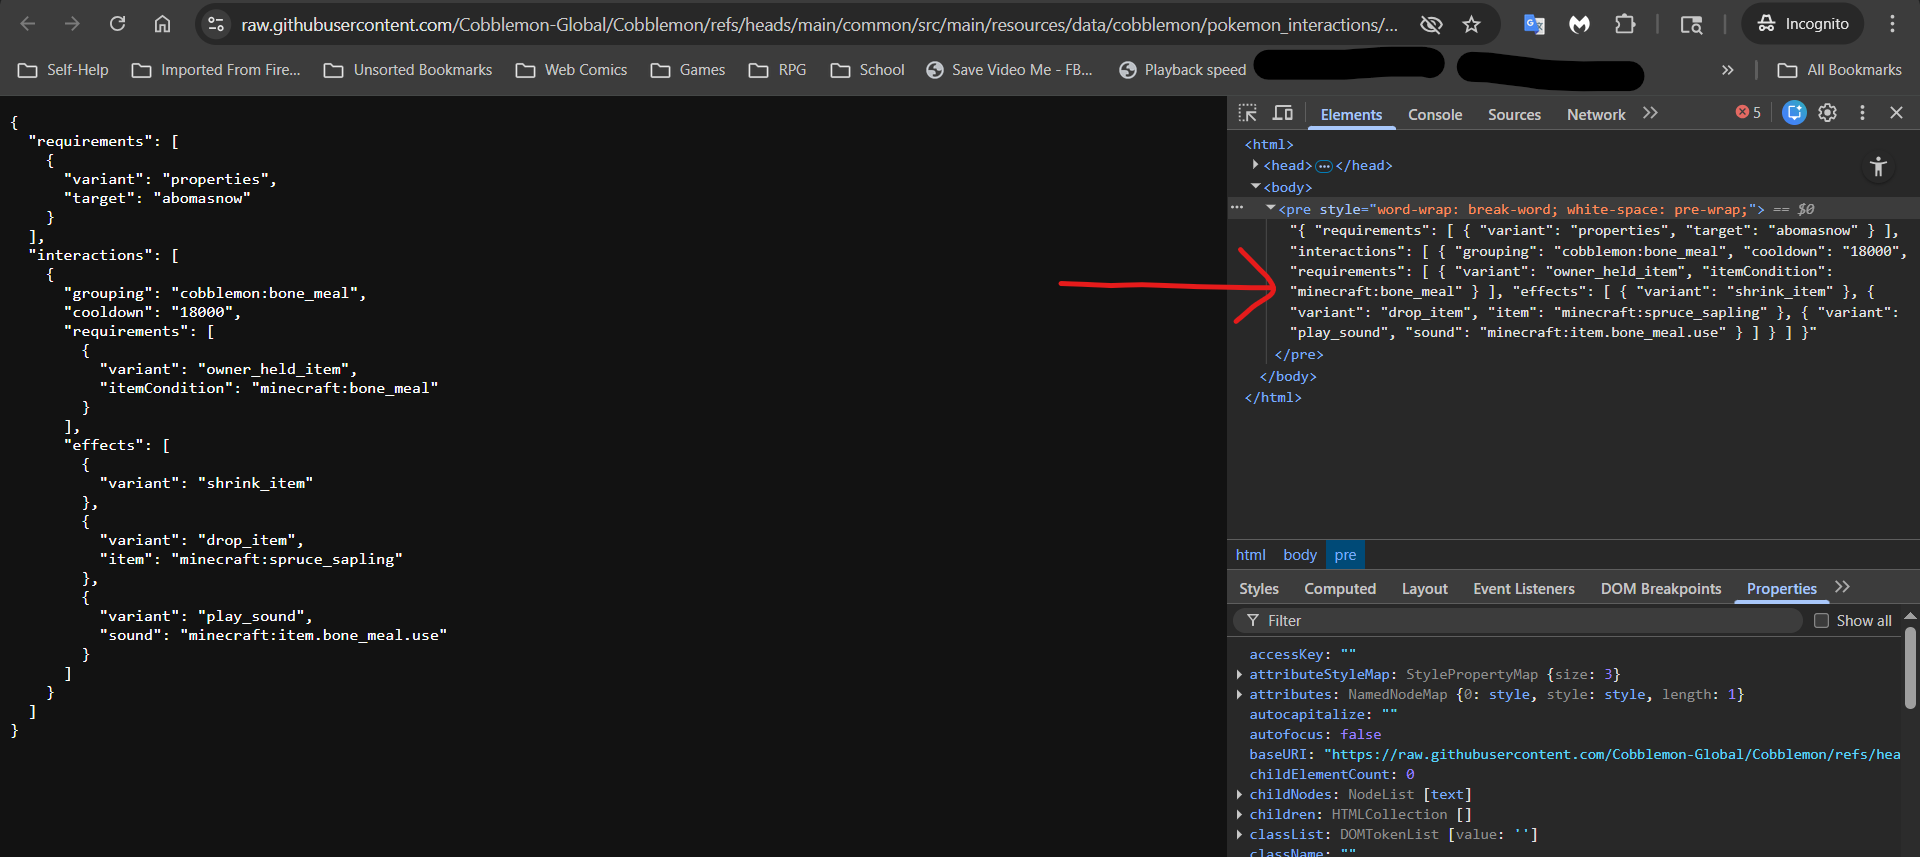
Task: Open the Chrome three-dot menu
Action: pos(1892,24)
